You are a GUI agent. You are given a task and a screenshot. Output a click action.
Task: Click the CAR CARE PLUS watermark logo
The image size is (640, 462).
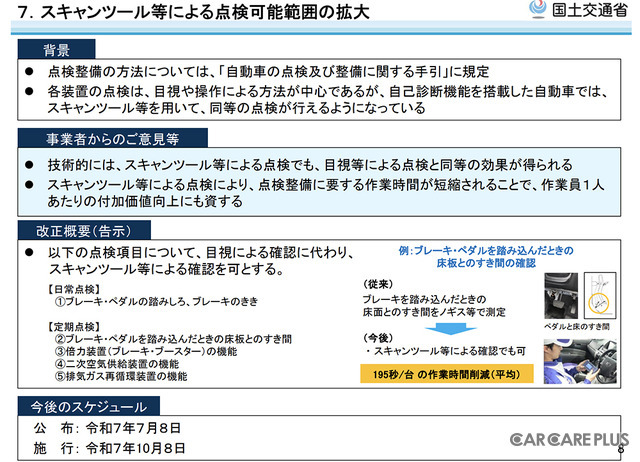[571, 439]
